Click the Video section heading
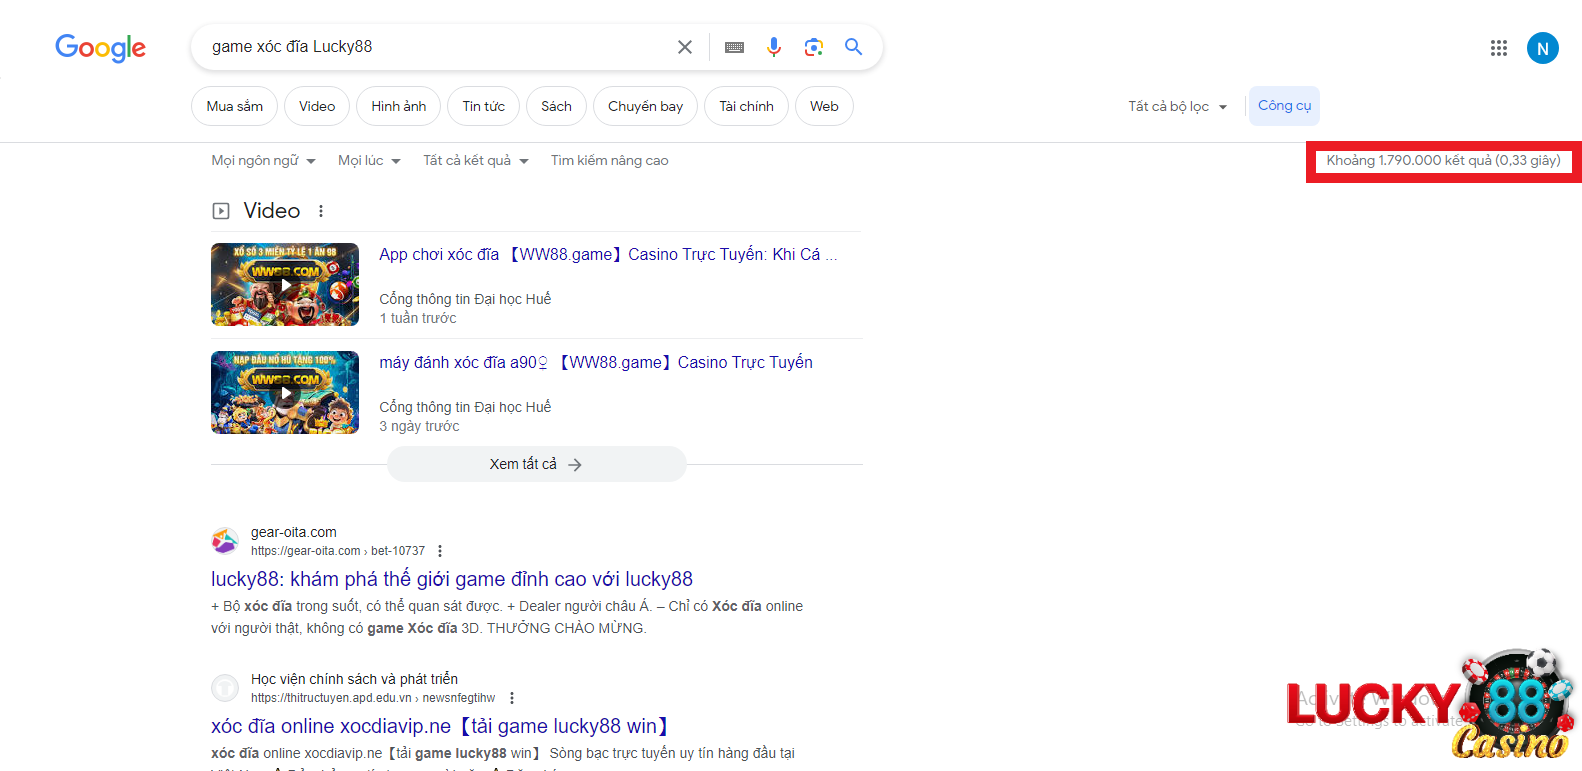The width and height of the screenshot is (1582, 771). tap(272, 211)
